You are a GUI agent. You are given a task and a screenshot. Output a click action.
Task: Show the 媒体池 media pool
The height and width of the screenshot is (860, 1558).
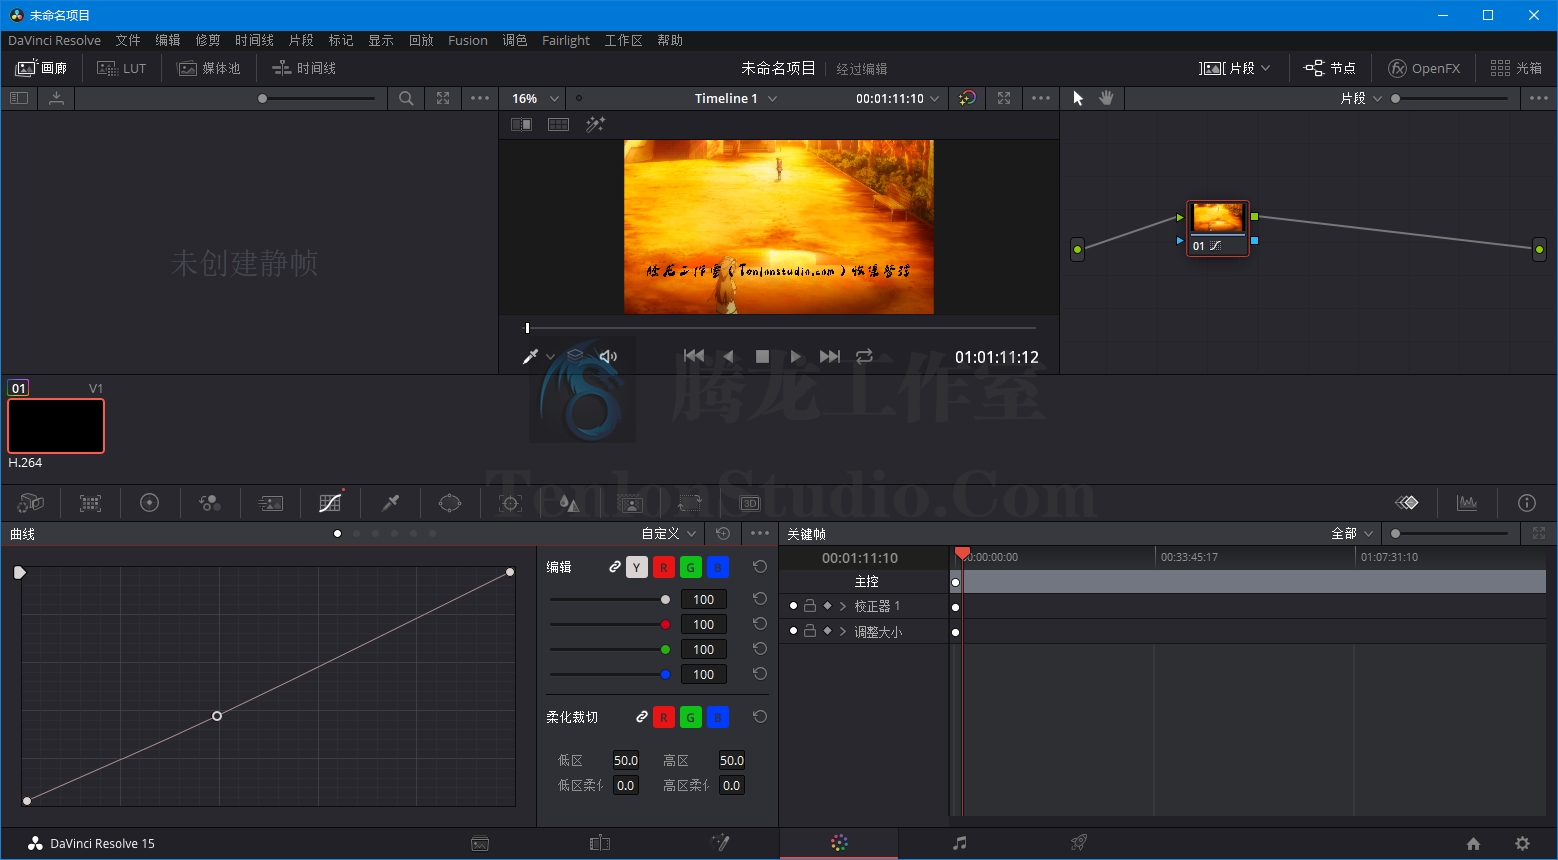(x=209, y=68)
